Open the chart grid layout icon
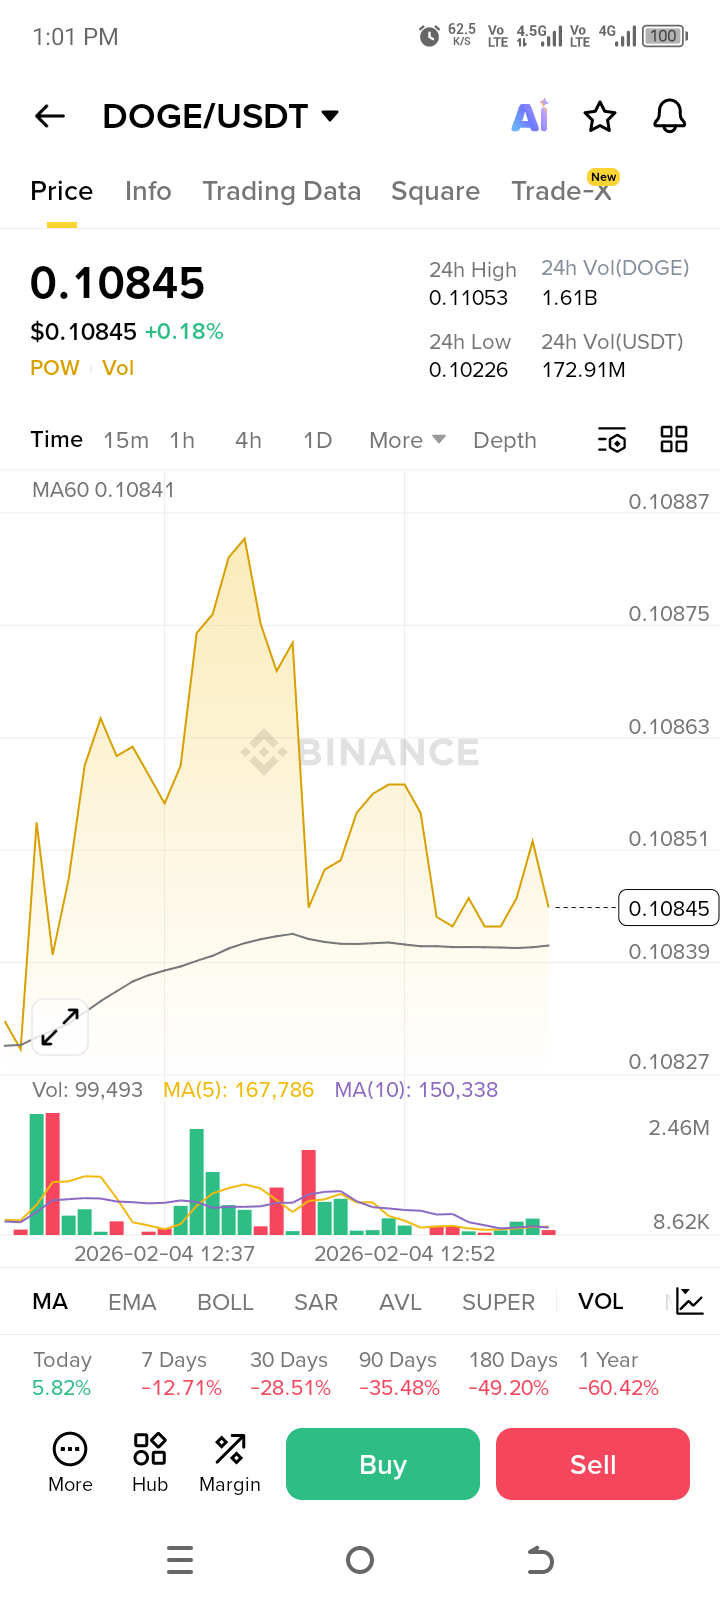Image resolution: width=720 pixels, height=1600 pixels. point(674,440)
